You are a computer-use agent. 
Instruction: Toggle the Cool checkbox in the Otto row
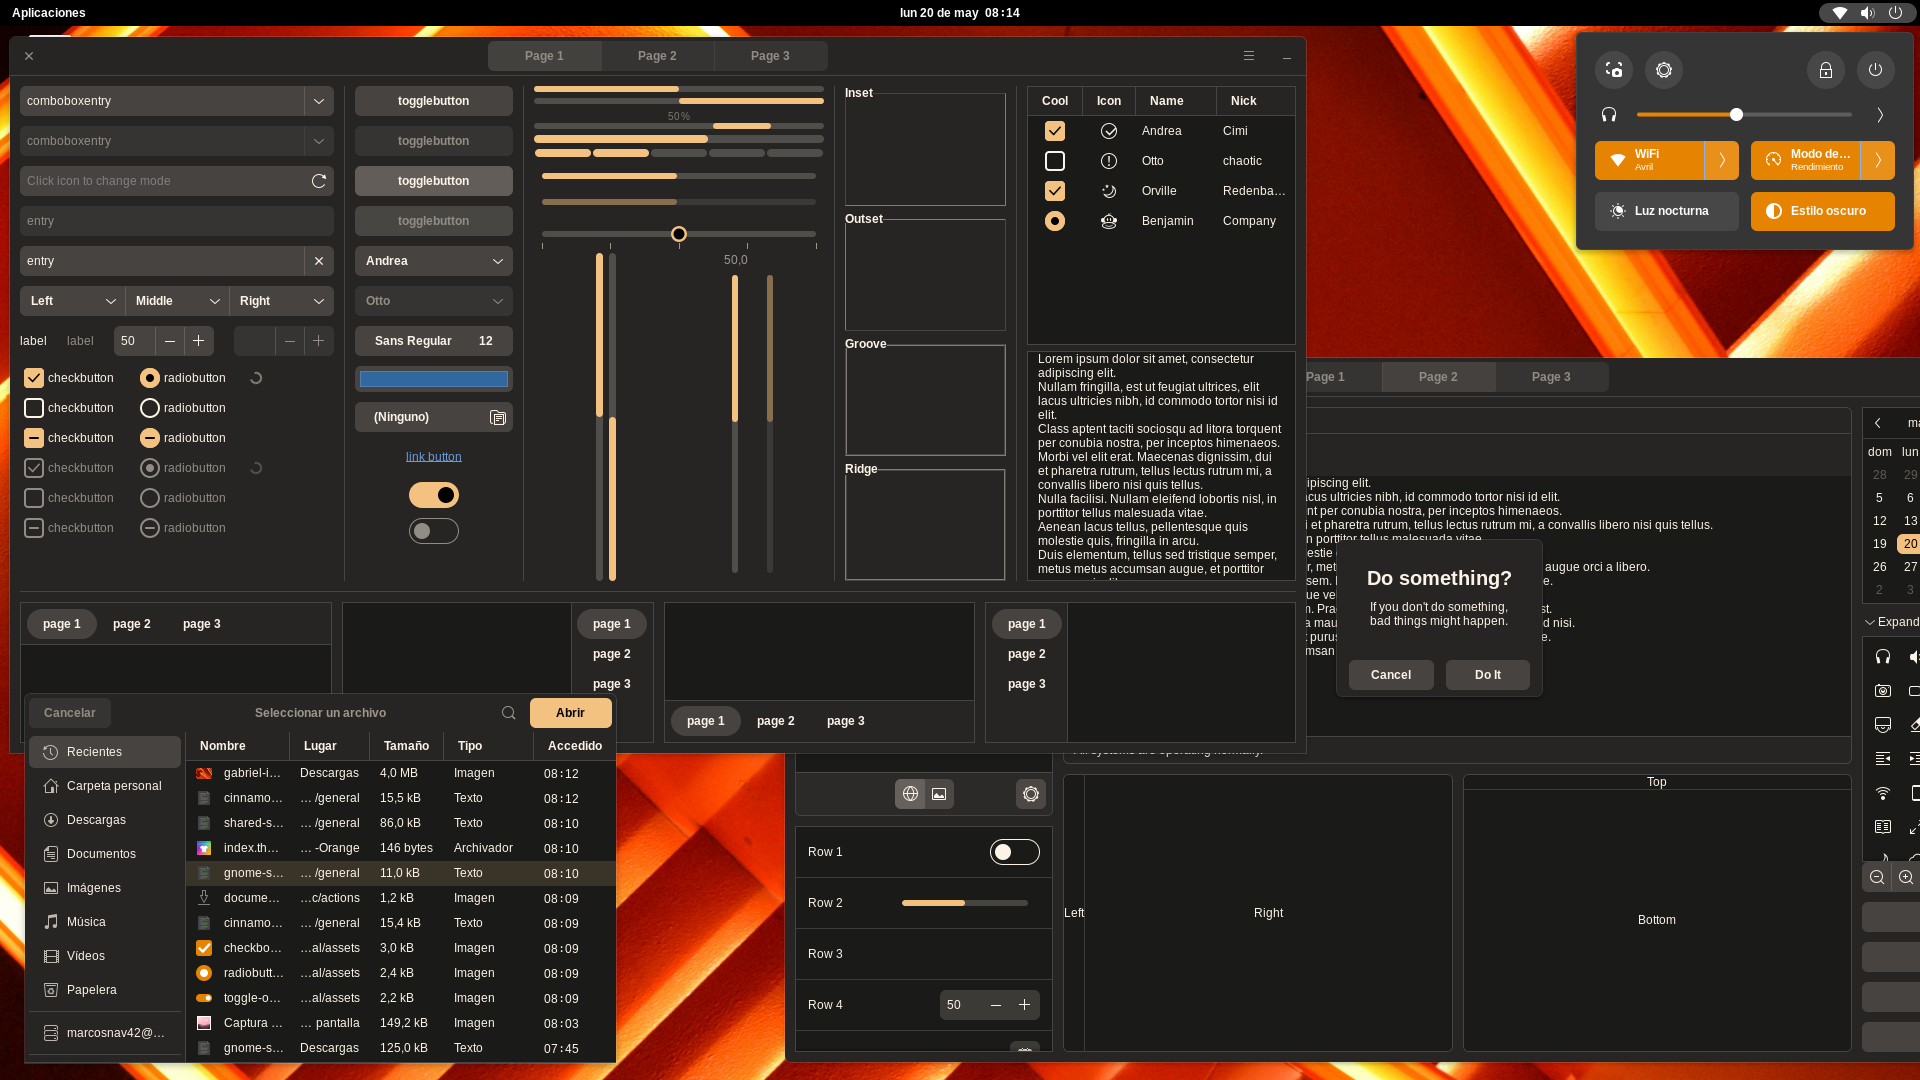(1055, 161)
